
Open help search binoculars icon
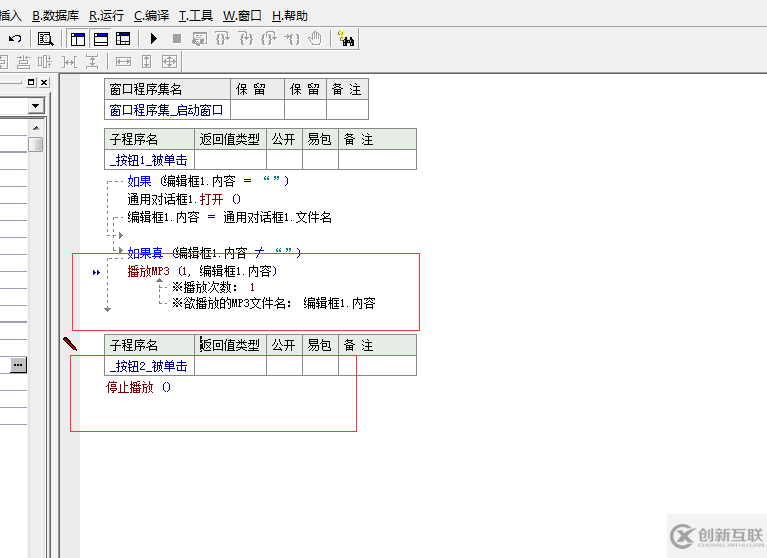(x=346, y=39)
